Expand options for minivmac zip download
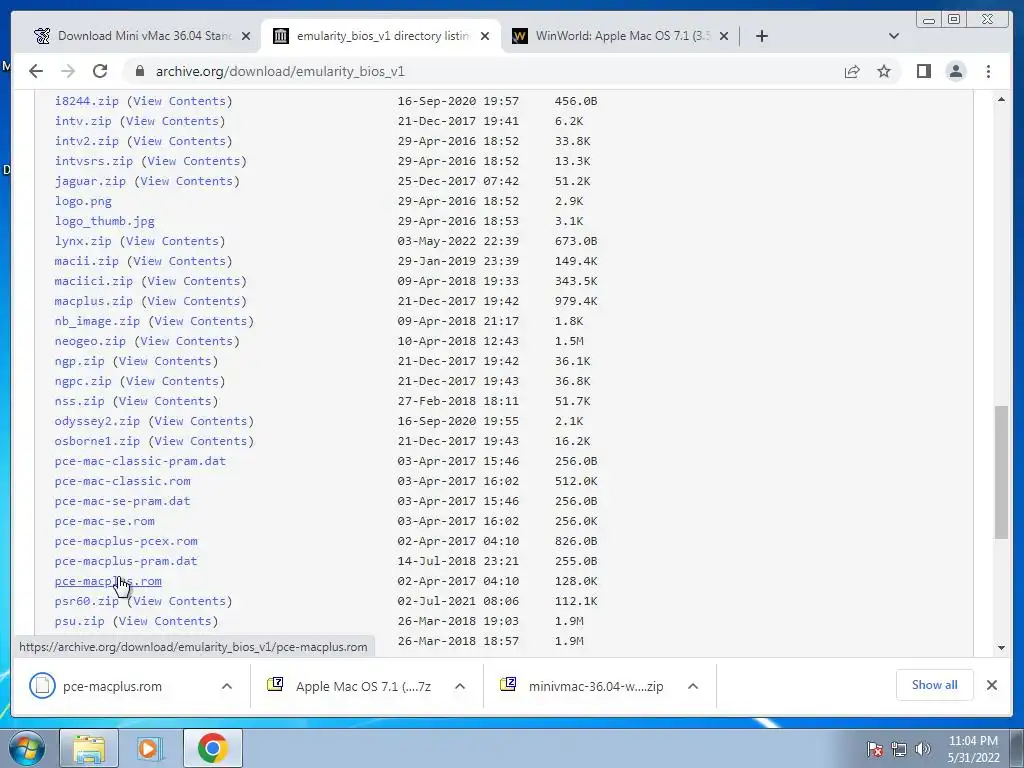Image resolution: width=1024 pixels, height=768 pixels. coord(693,686)
